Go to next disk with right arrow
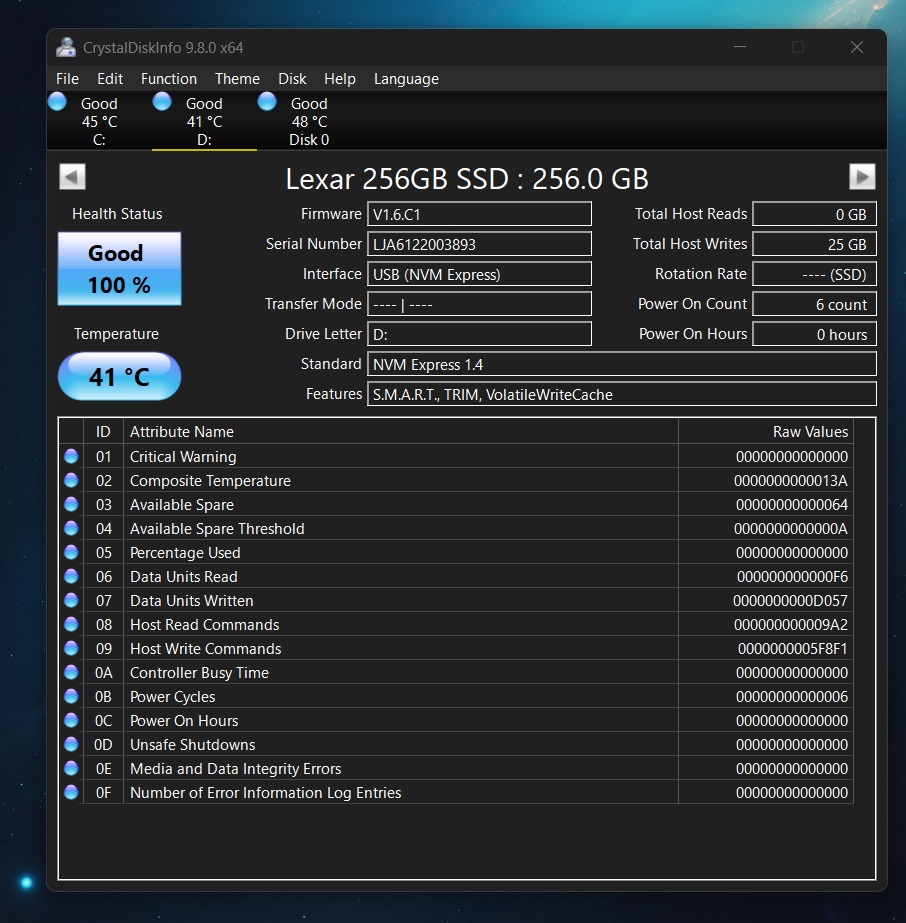The image size is (906, 923). [x=862, y=177]
